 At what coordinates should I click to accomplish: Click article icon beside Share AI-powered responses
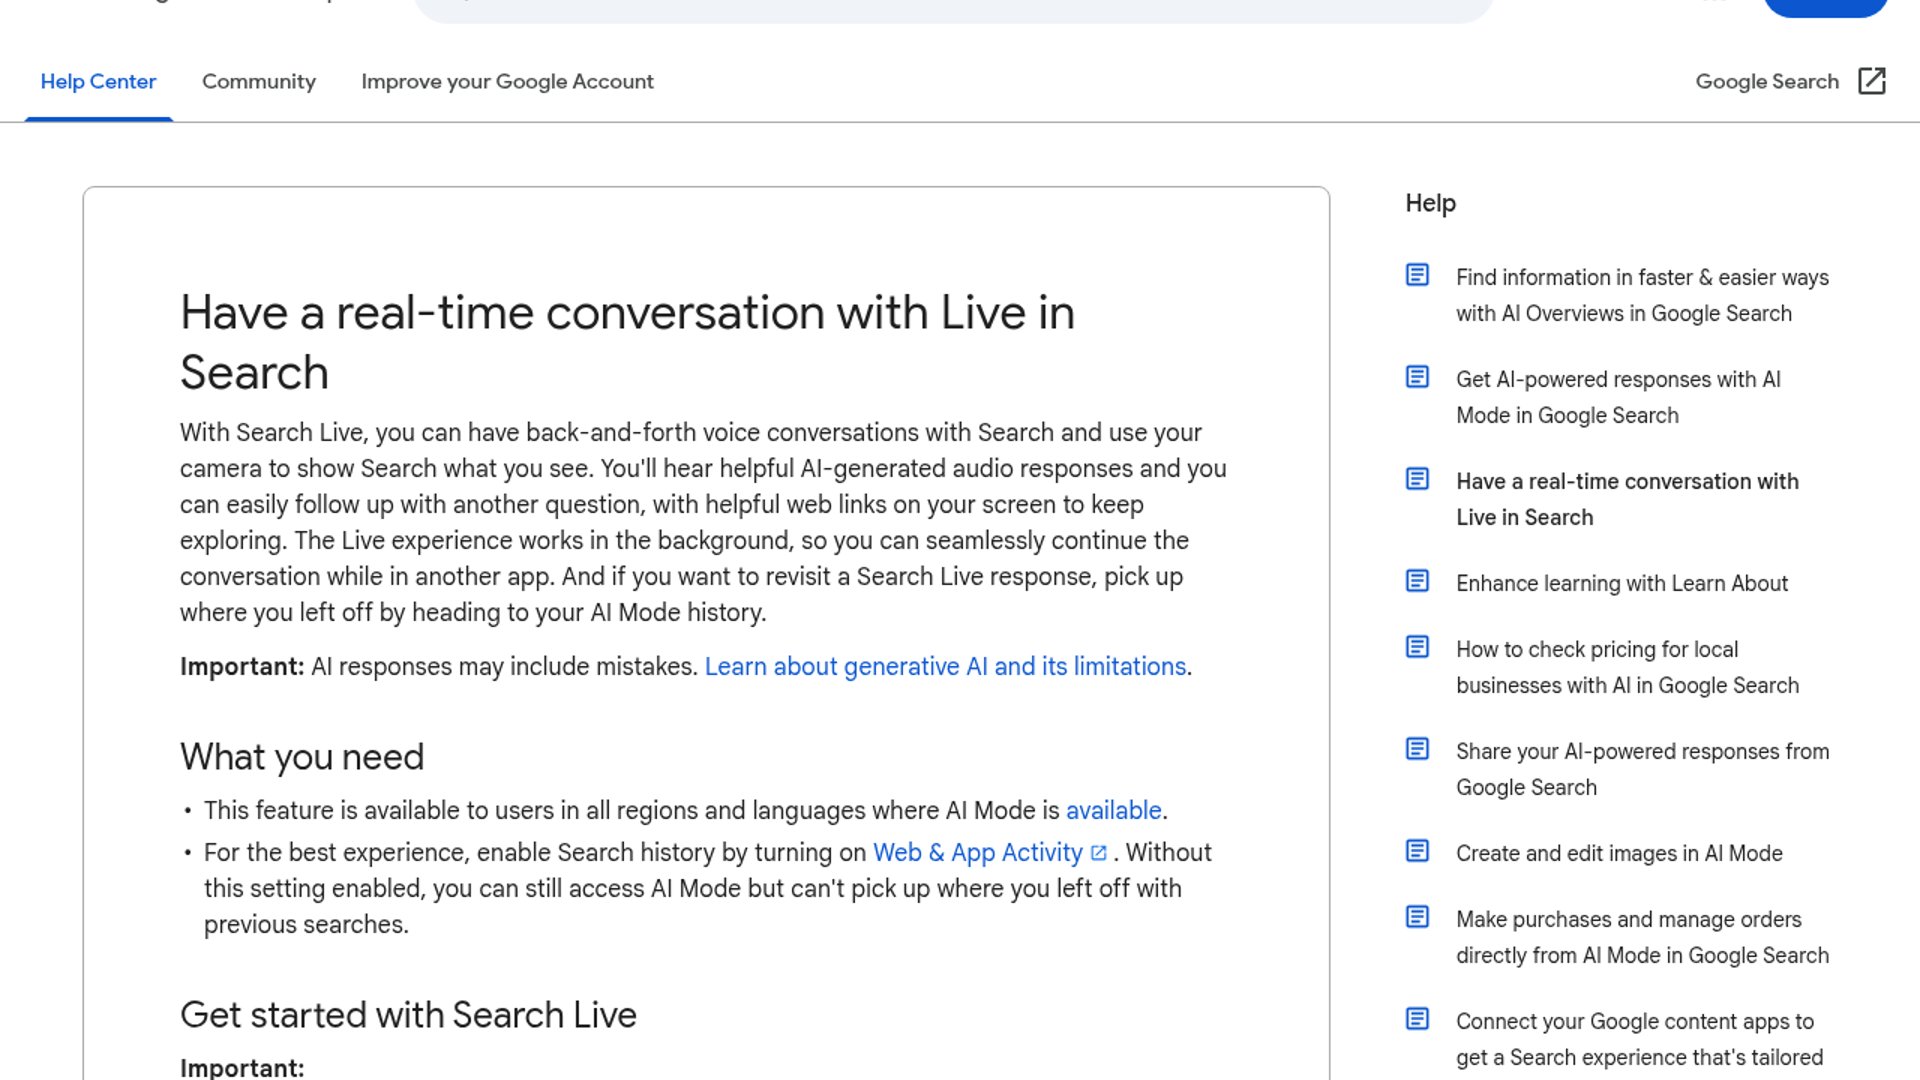pos(1417,749)
